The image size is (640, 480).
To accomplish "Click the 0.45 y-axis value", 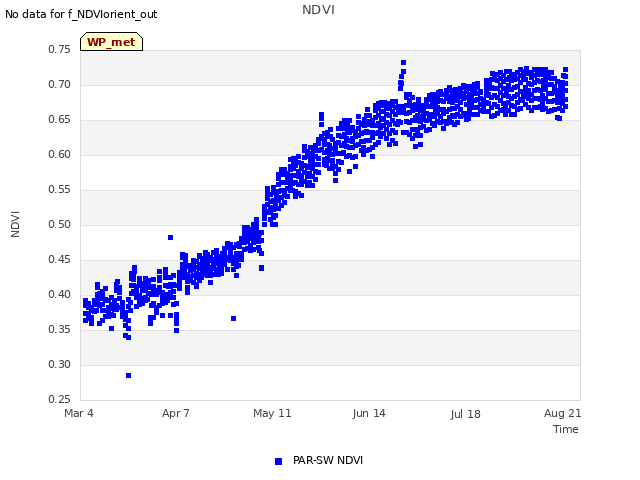I will pyautogui.click(x=59, y=260).
